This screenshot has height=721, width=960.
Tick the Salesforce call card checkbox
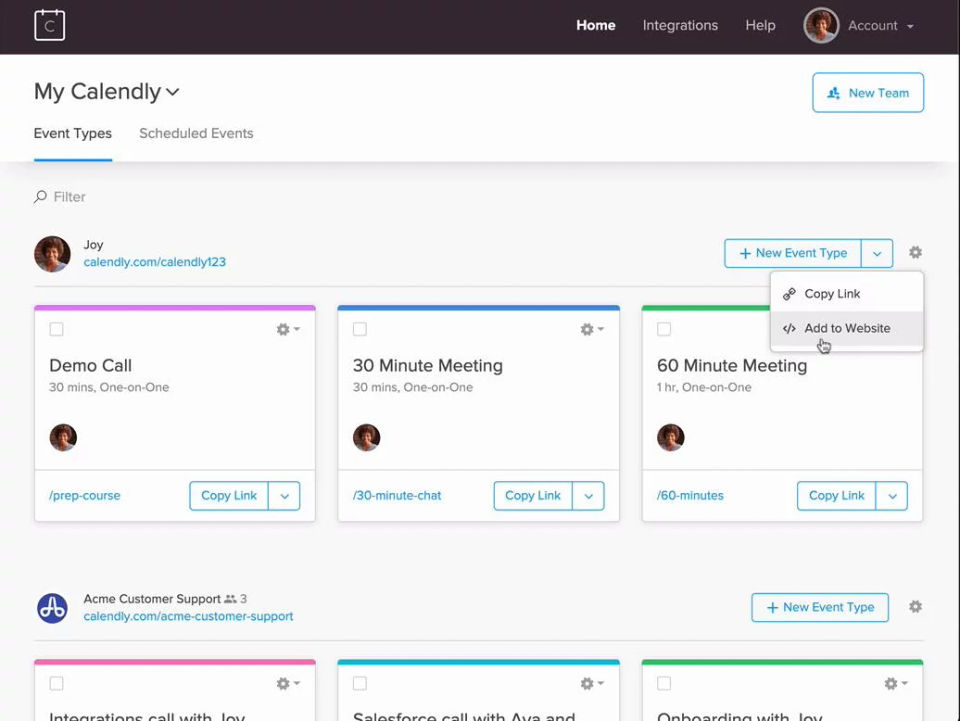click(x=360, y=683)
